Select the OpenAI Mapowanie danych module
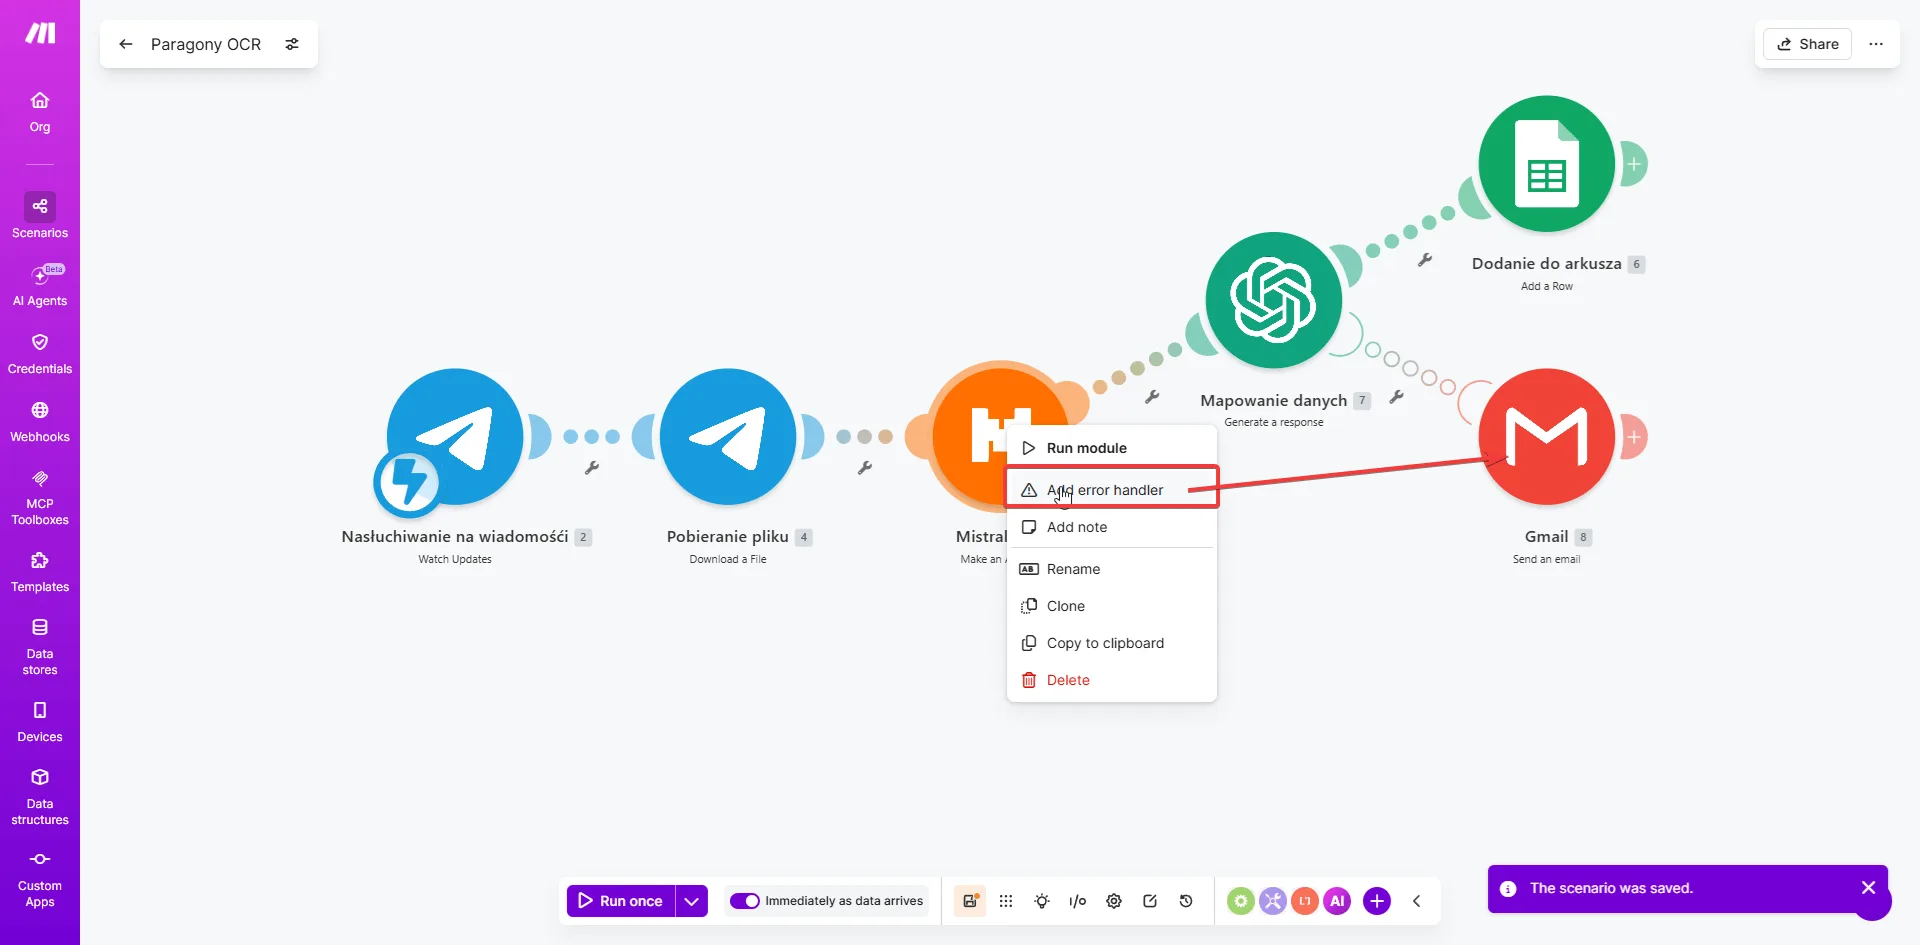1920x945 pixels. (1274, 300)
